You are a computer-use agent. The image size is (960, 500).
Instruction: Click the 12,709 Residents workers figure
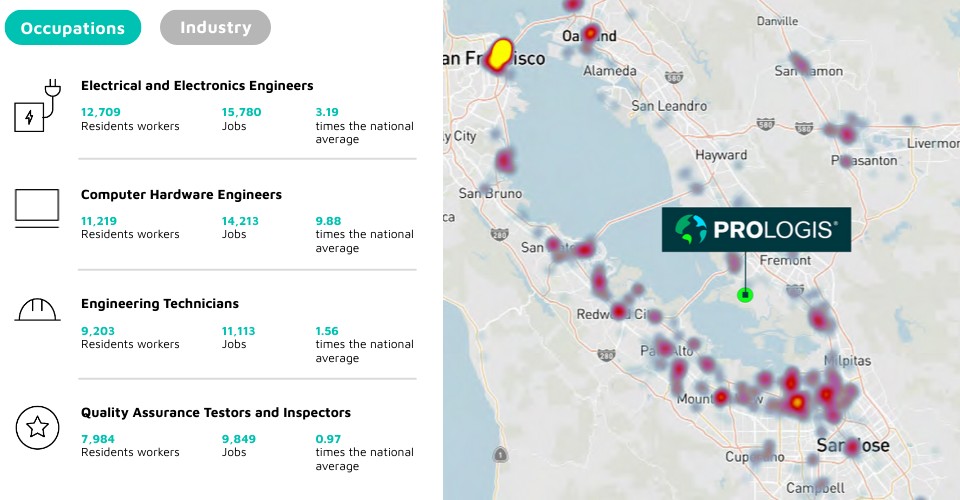point(100,112)
